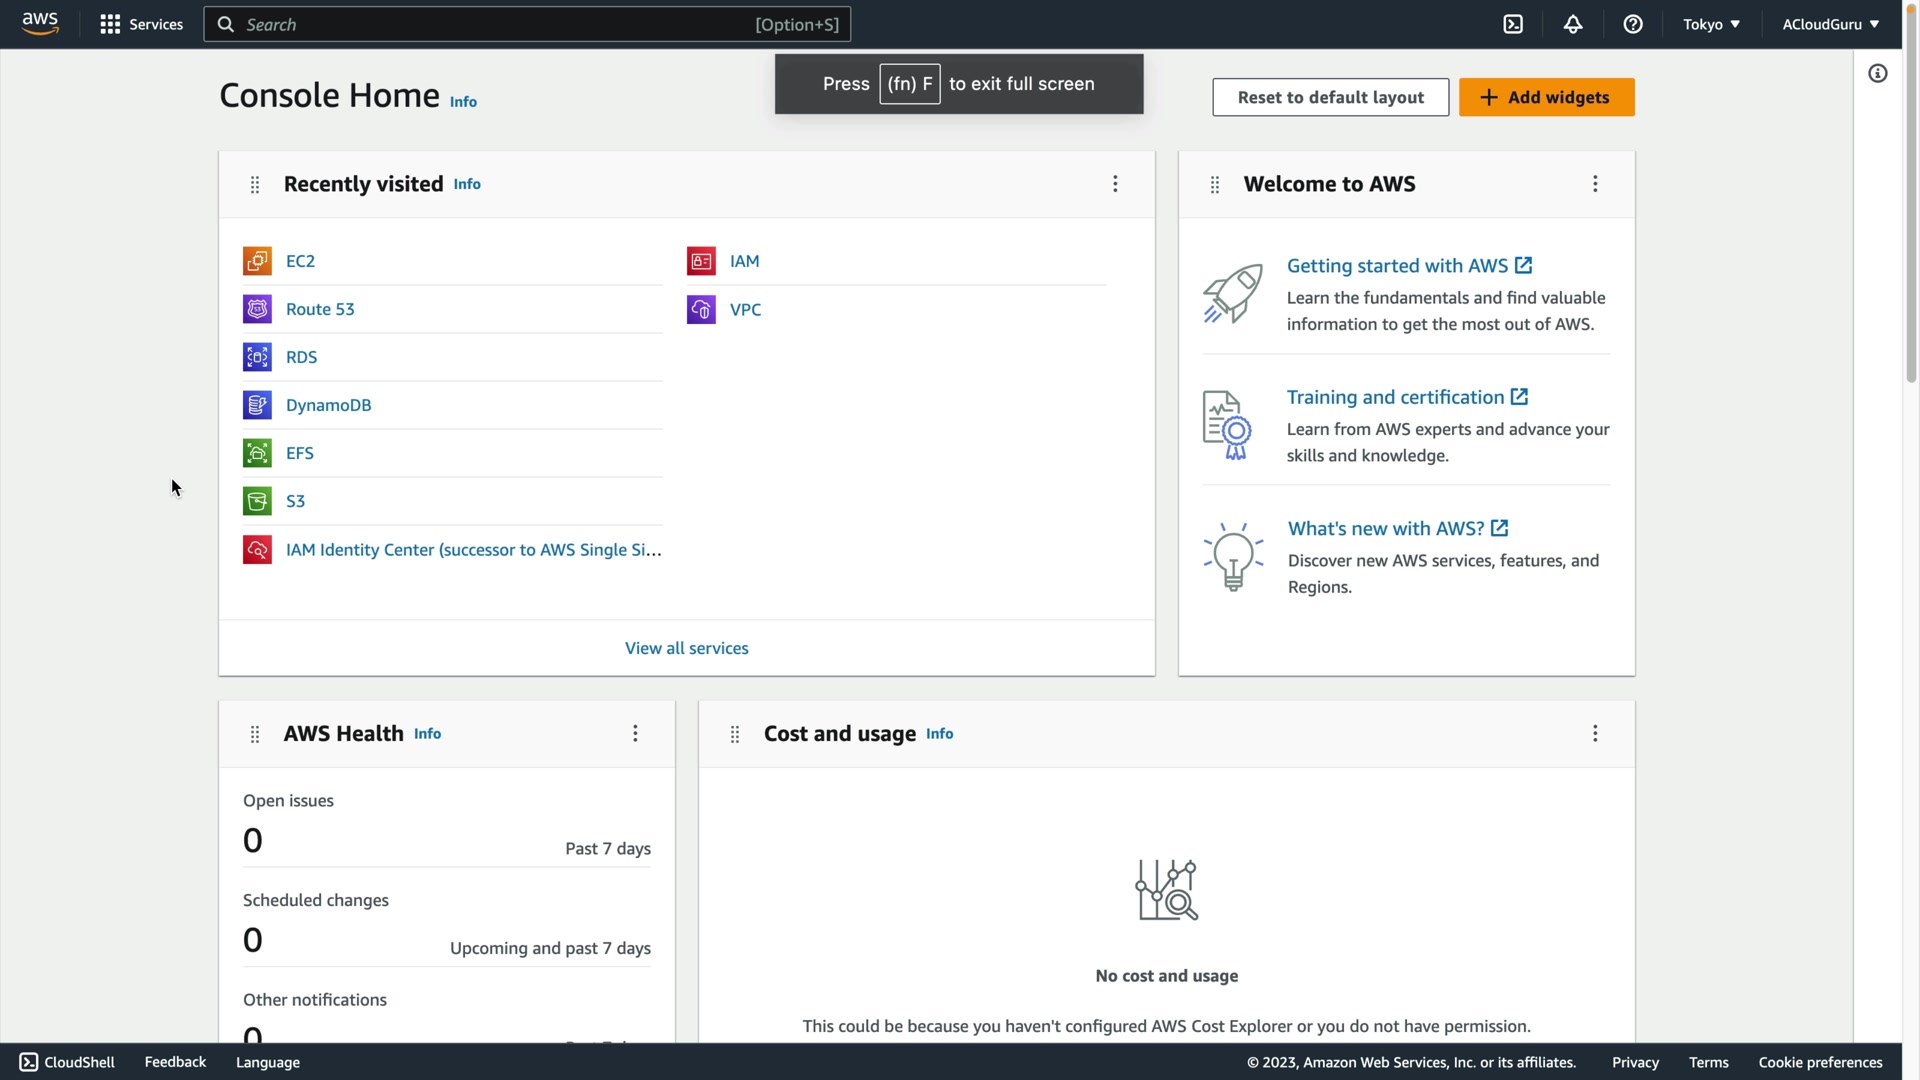Viewport: 1920px width, 1080px height.
Task: Click the IAM service icon
Action: pyautogui.click(x=701, y=261)
